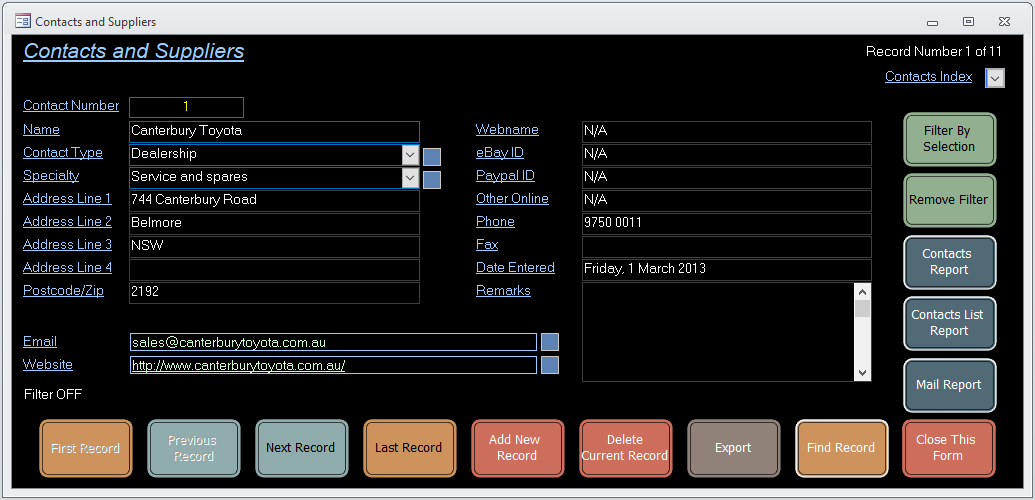
Task: Click the Email address field
Action: pos(333,342)
